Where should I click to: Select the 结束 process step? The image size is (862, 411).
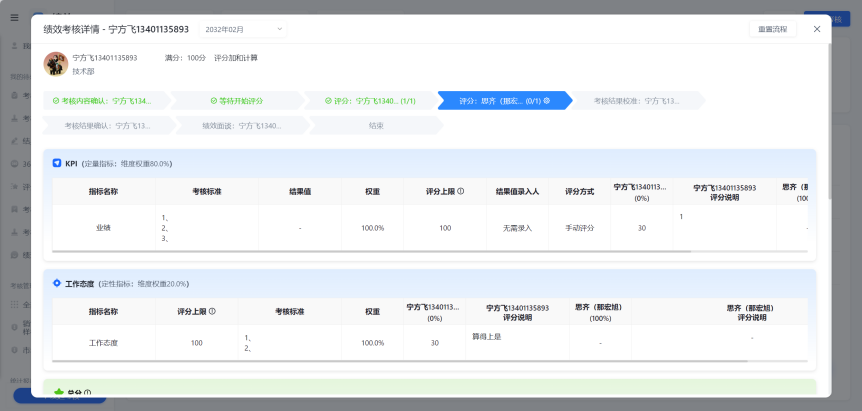(376, 126)
